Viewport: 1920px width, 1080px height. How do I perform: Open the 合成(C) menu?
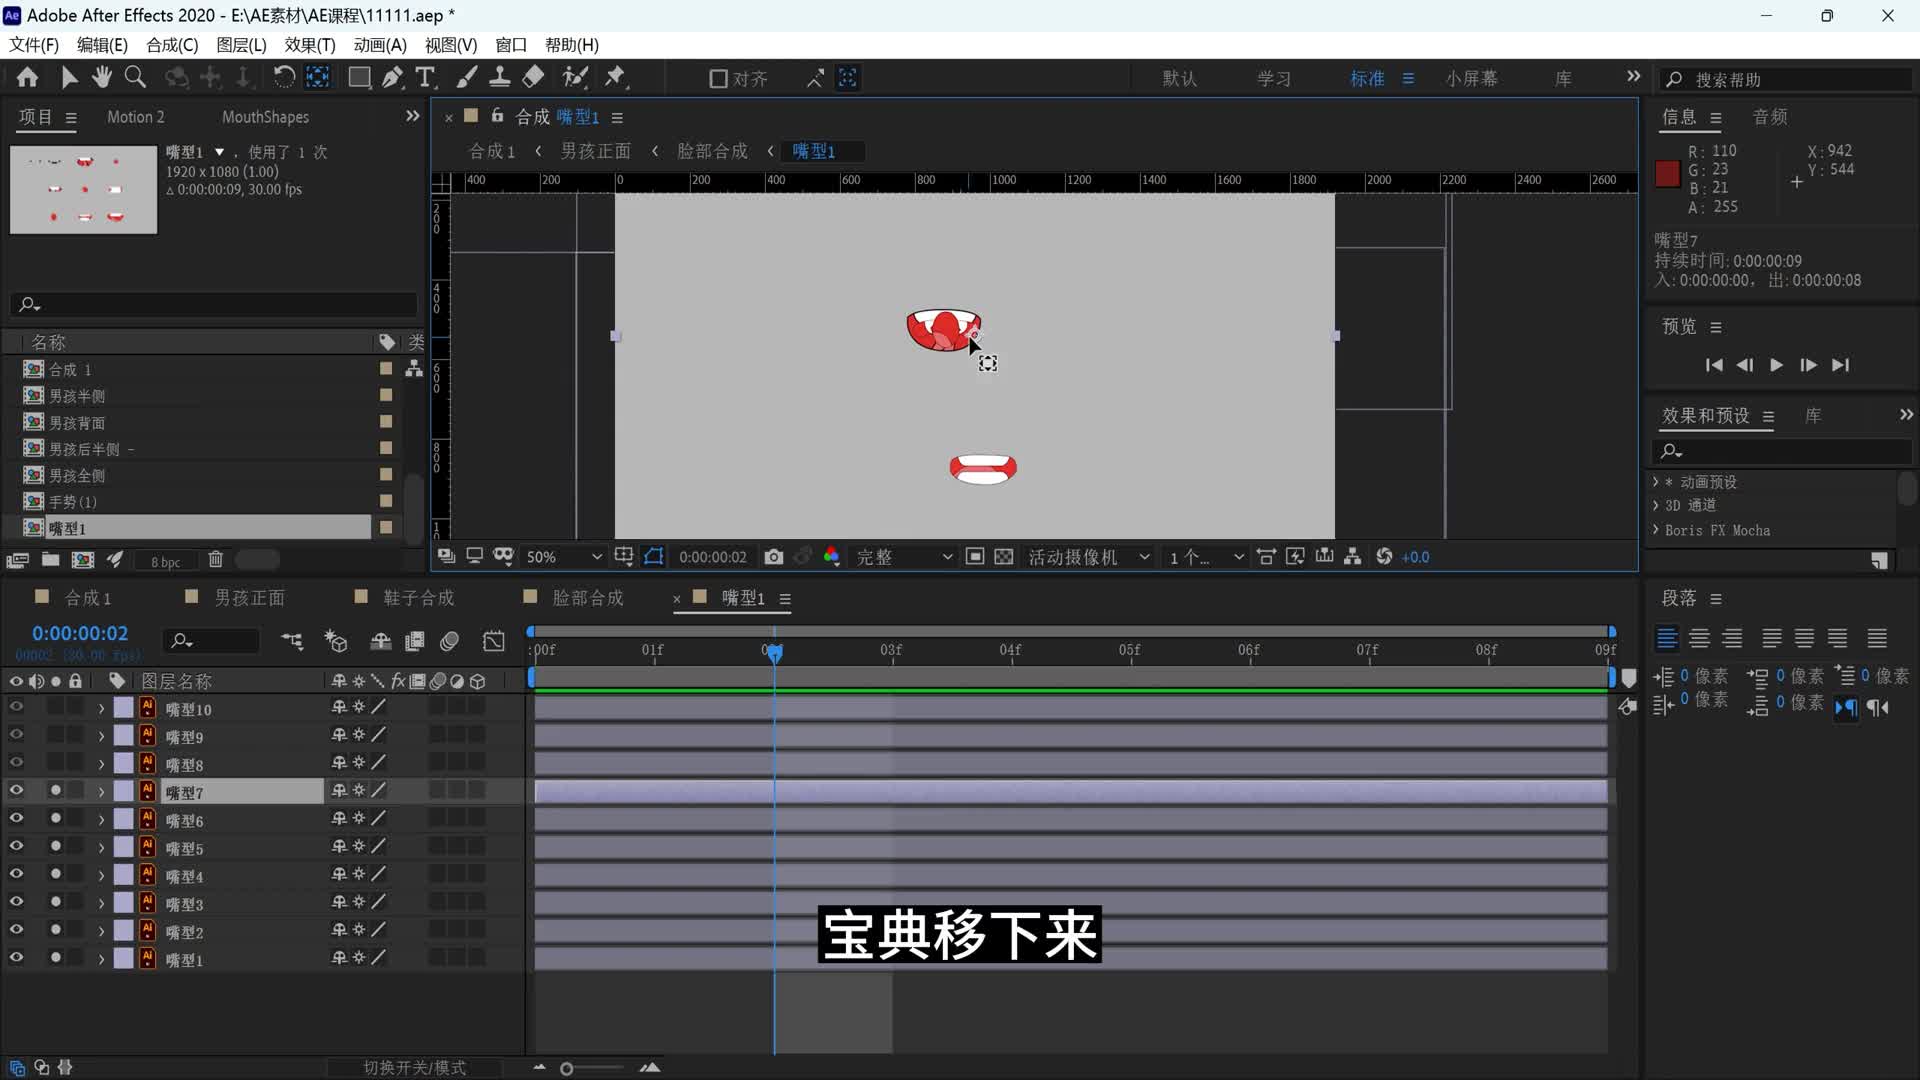172,45
